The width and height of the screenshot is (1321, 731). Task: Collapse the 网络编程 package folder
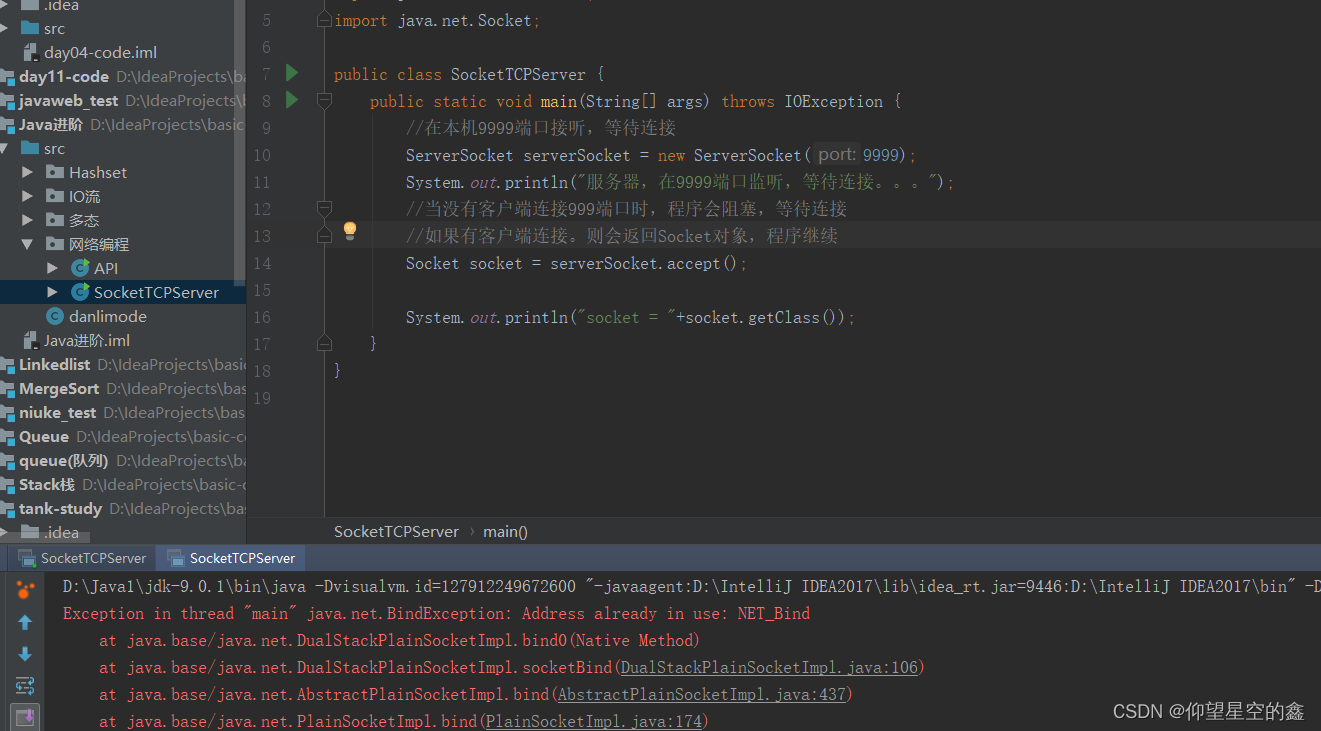[x=29, y=244]
